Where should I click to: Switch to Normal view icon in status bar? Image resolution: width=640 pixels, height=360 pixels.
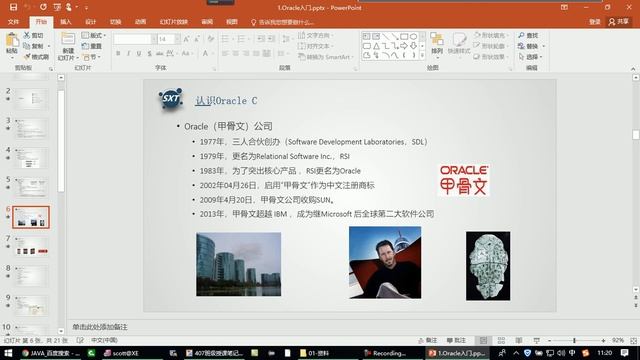[x=483, y=340]
